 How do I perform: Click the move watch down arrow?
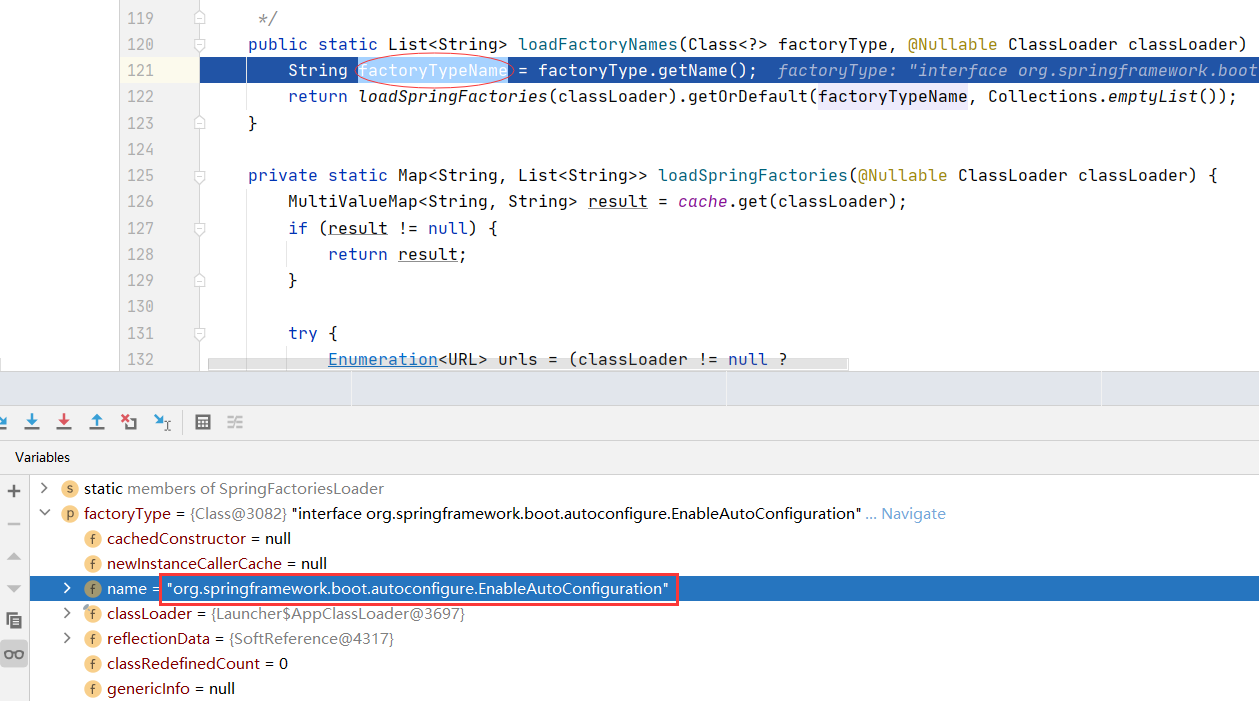click(14, 588)
